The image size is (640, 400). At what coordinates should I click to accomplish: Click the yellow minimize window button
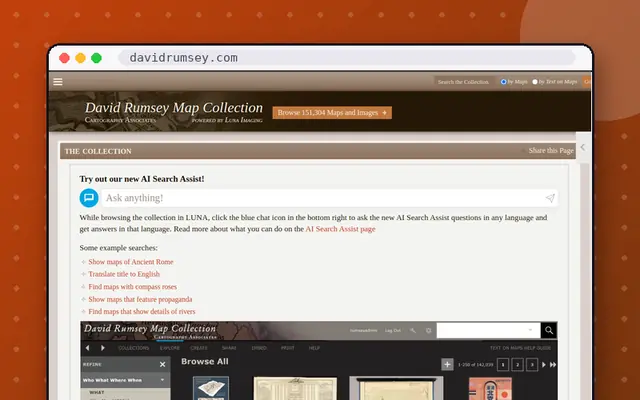80,58
